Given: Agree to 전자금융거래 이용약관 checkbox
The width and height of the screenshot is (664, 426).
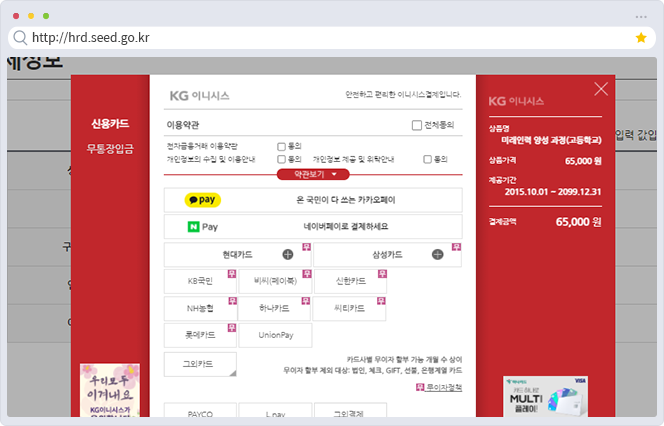Looking at the screenshot, I should (x=281, y=147).
